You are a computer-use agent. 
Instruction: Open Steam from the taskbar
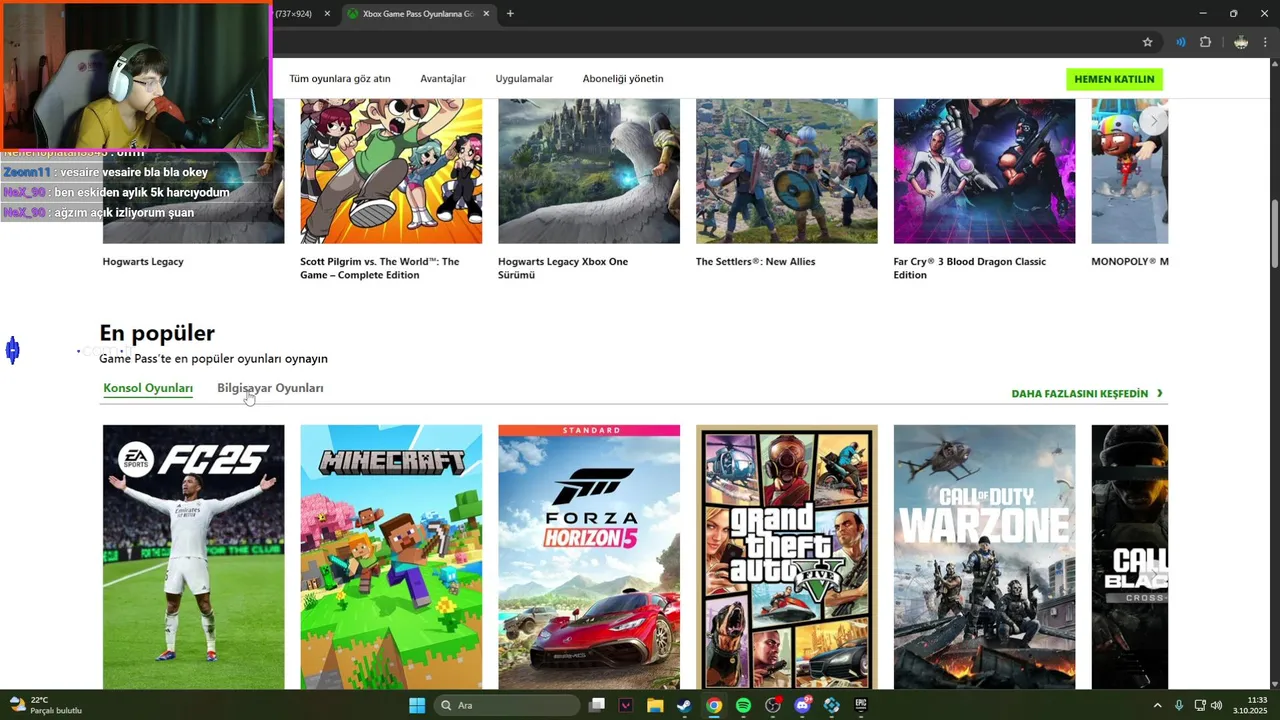point(684,705)
